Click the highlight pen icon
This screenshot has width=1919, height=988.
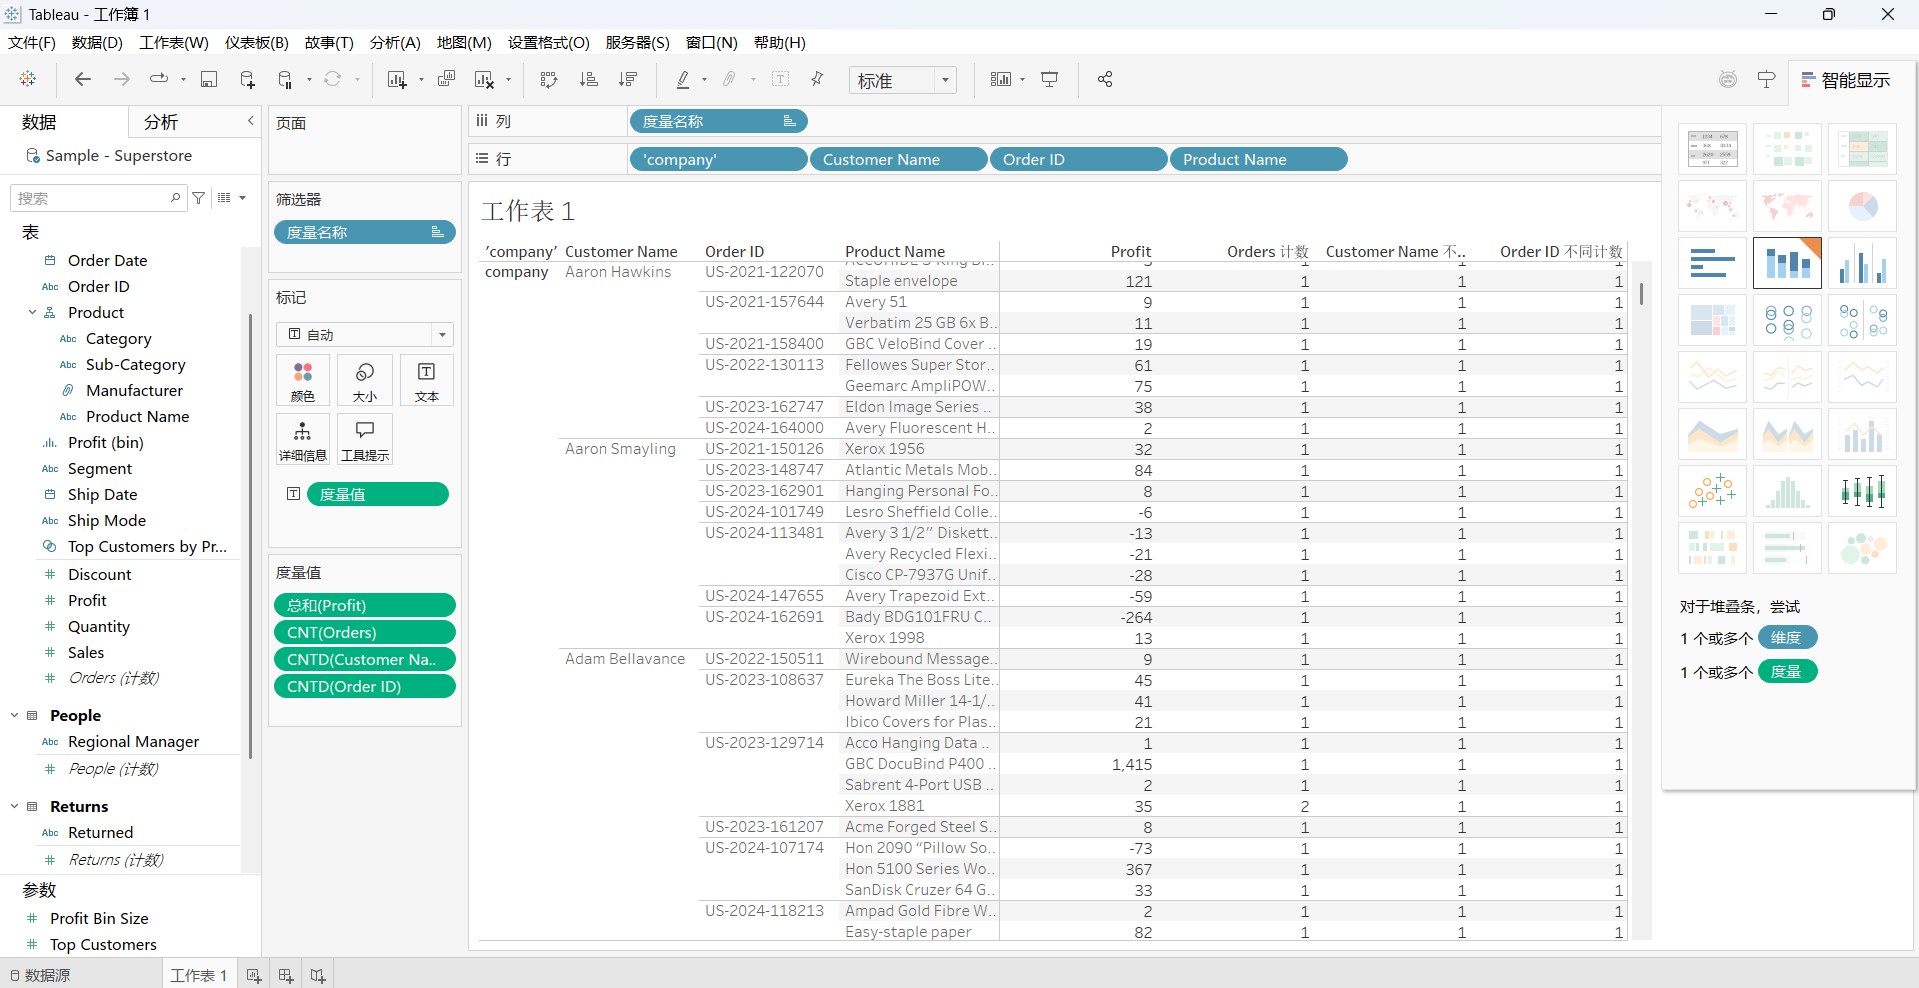pyautogui.click(x=683, y=79)
